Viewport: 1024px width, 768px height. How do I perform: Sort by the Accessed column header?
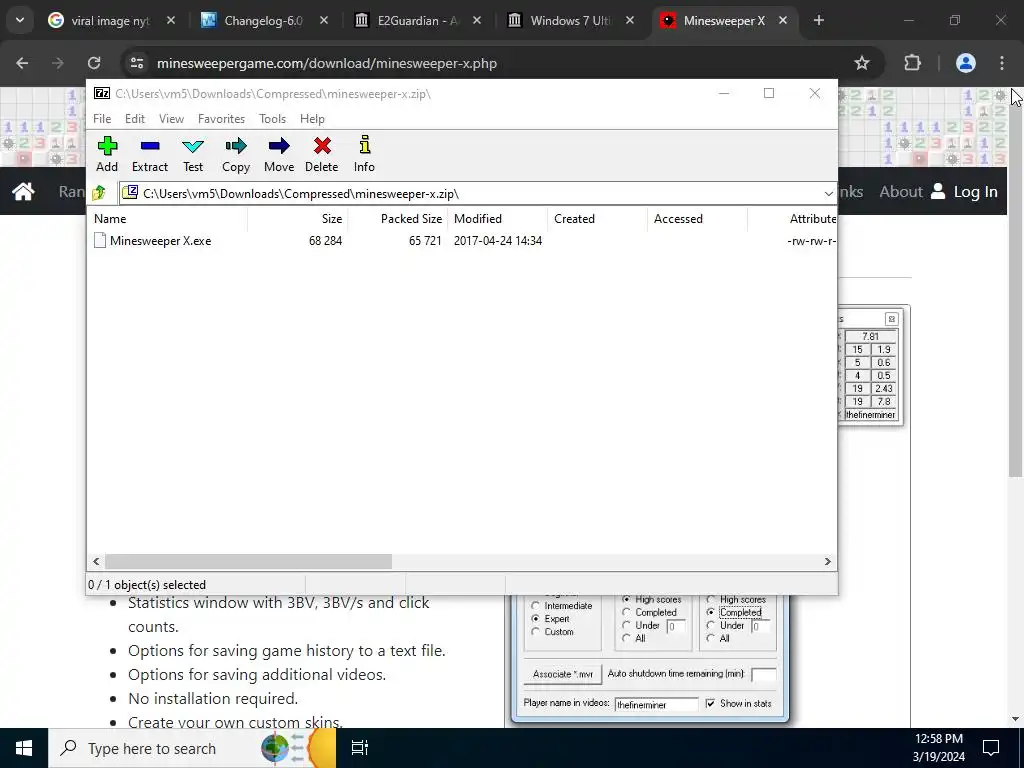point(697,219)
